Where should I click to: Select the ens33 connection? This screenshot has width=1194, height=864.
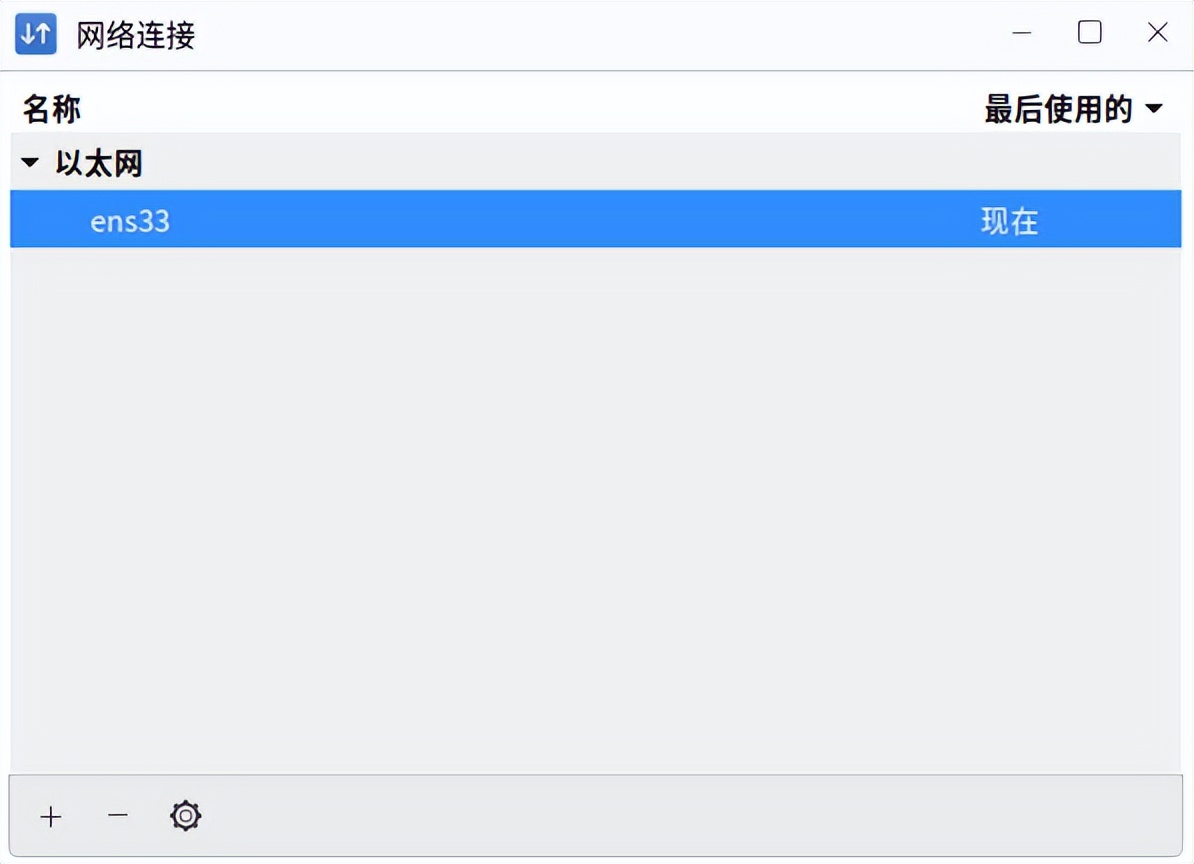click(130, 220)
